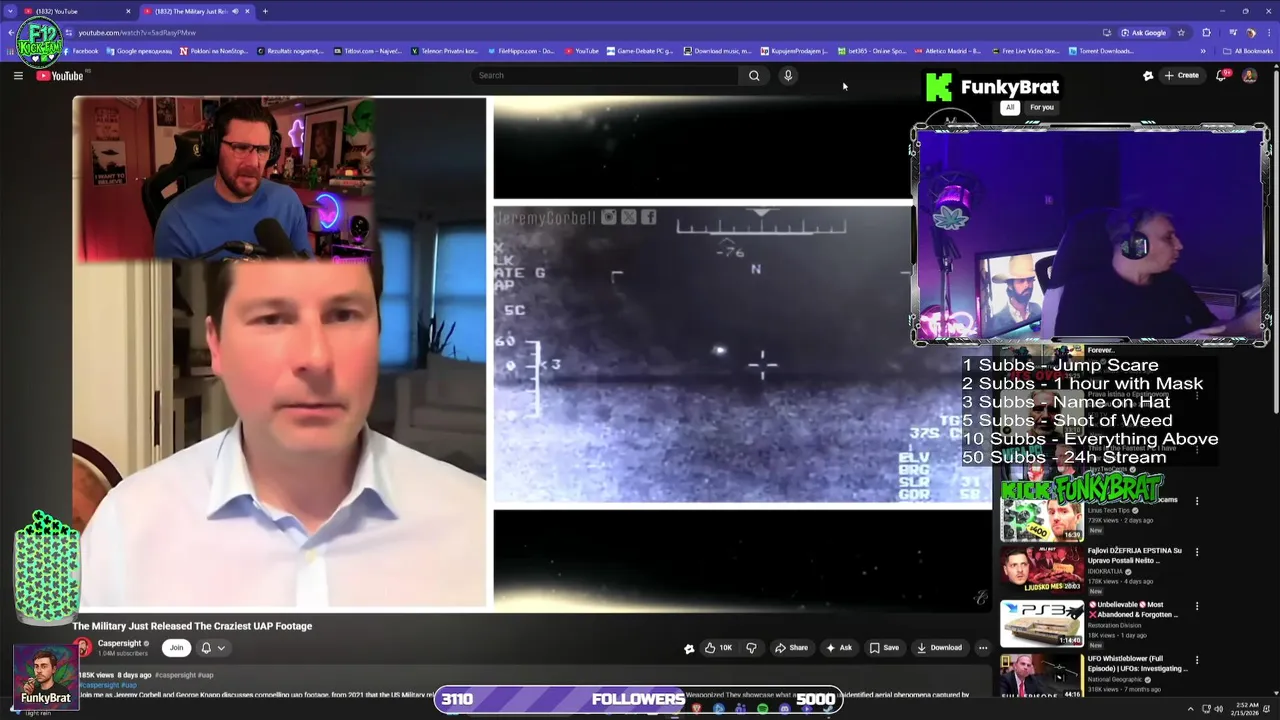The height and width of the screenshot is (720, 1280).
Task: Open options menu for Unbelievable Most Abandoned video
Action: [1197, 606]
